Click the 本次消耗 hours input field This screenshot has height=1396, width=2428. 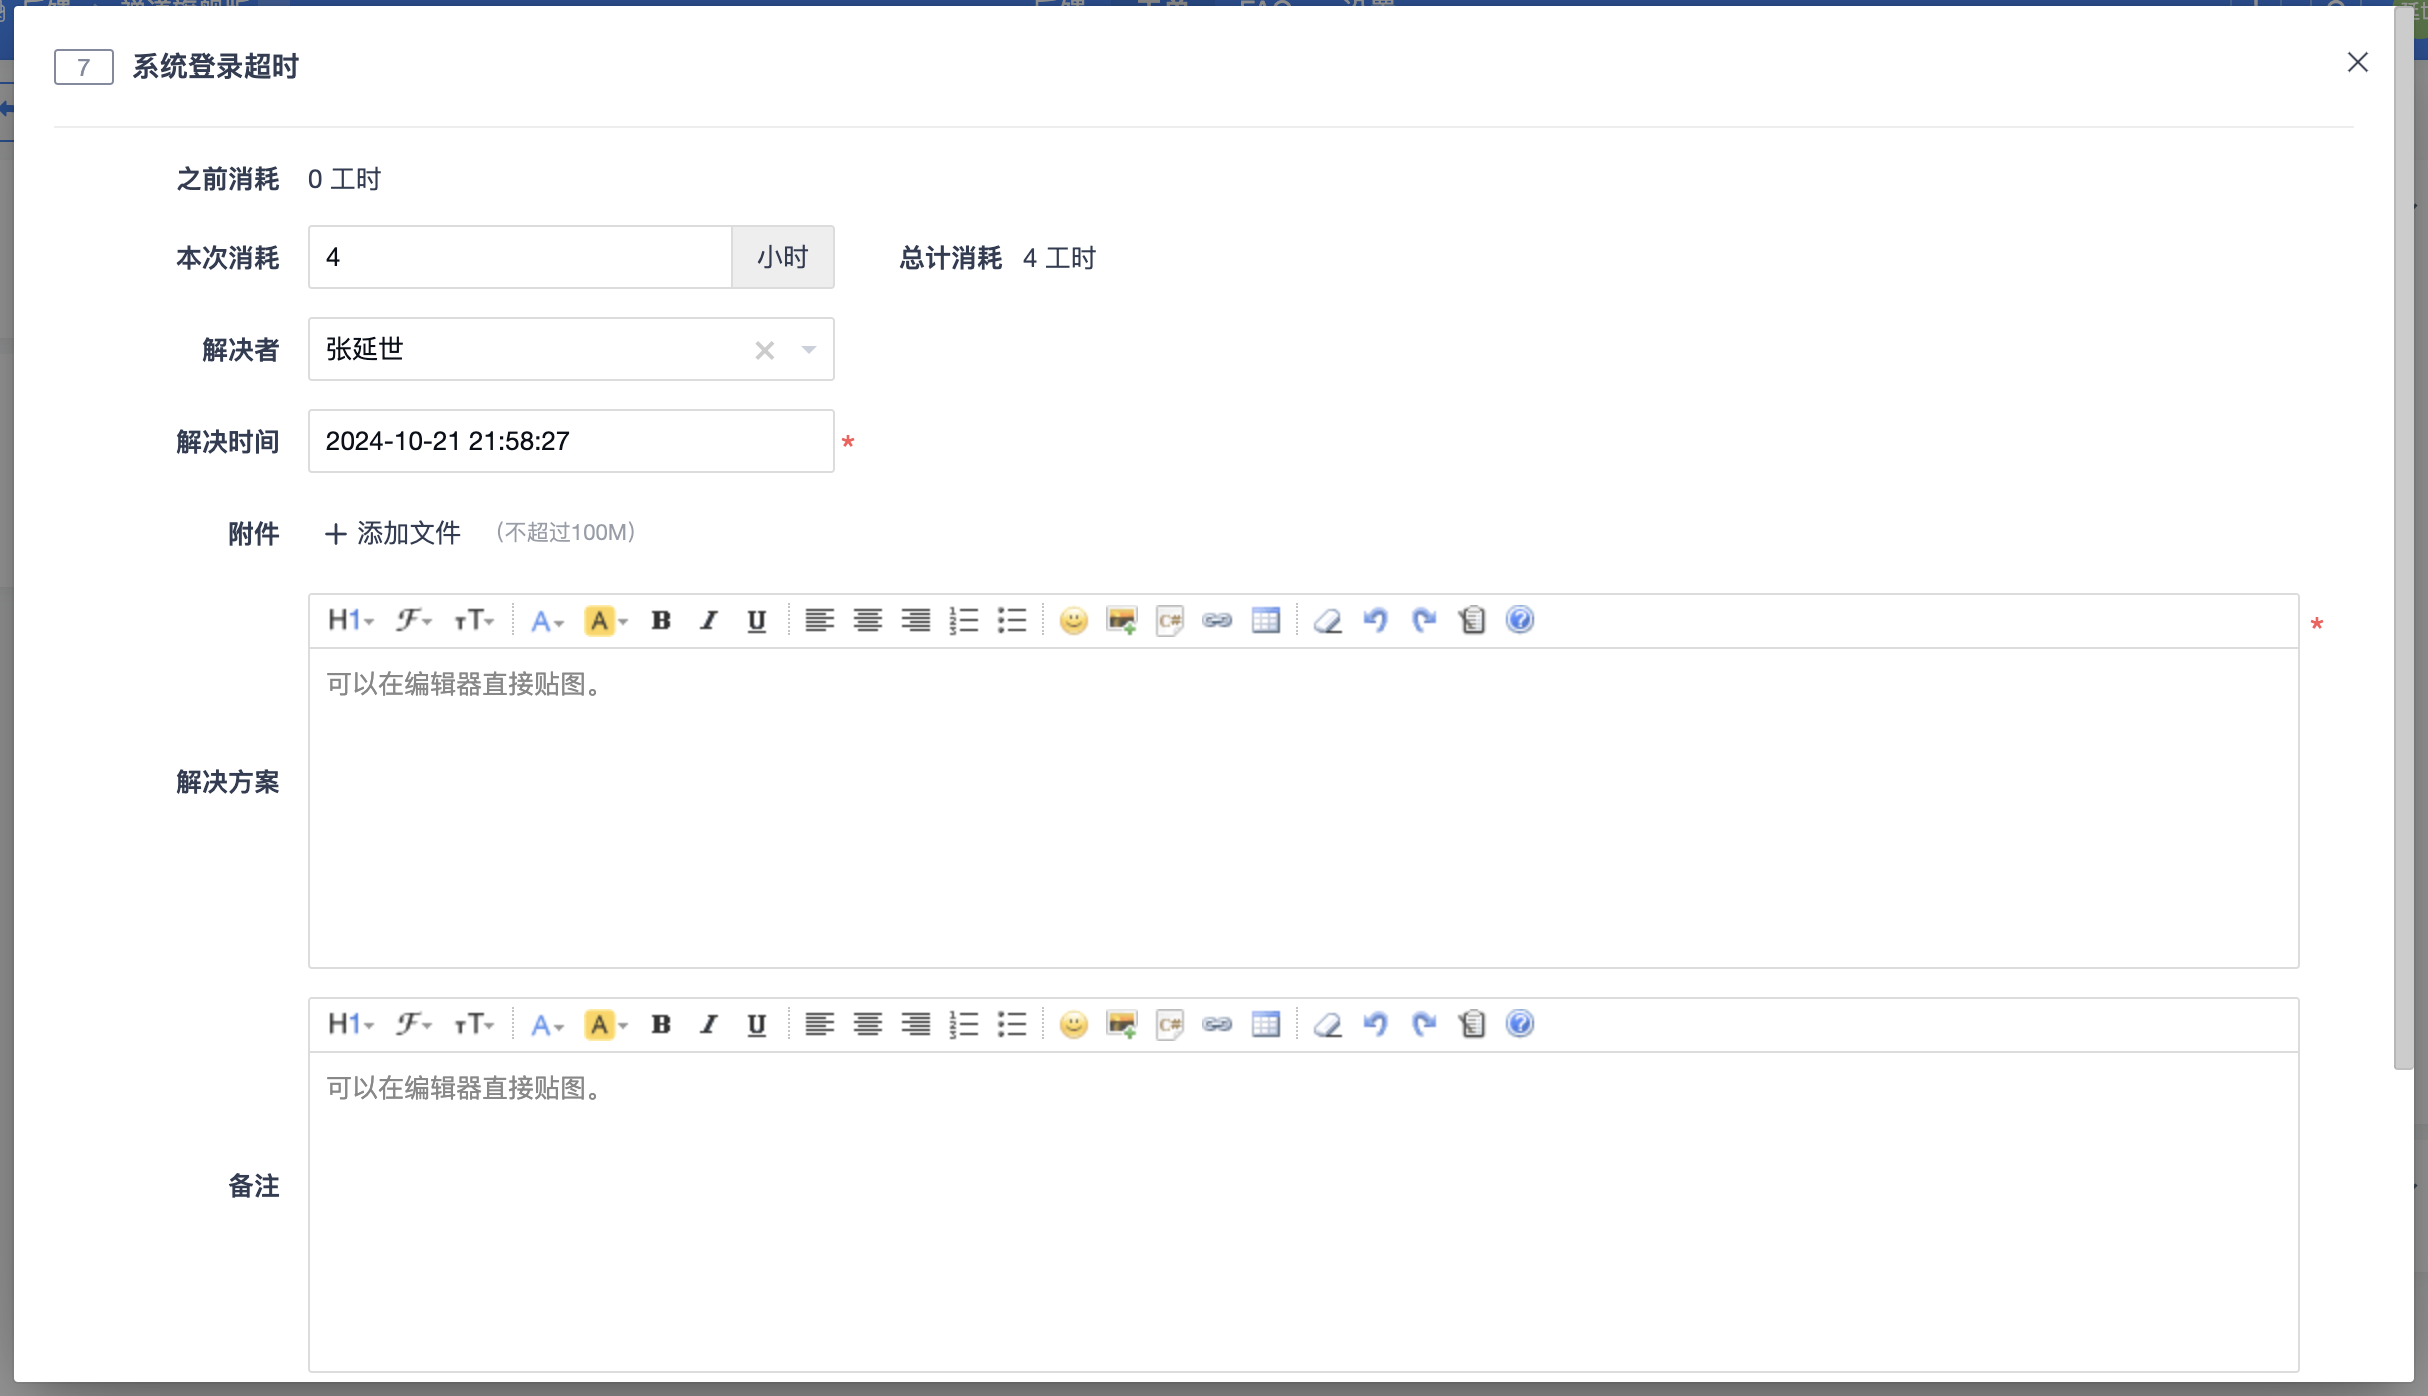pos(519,258)
